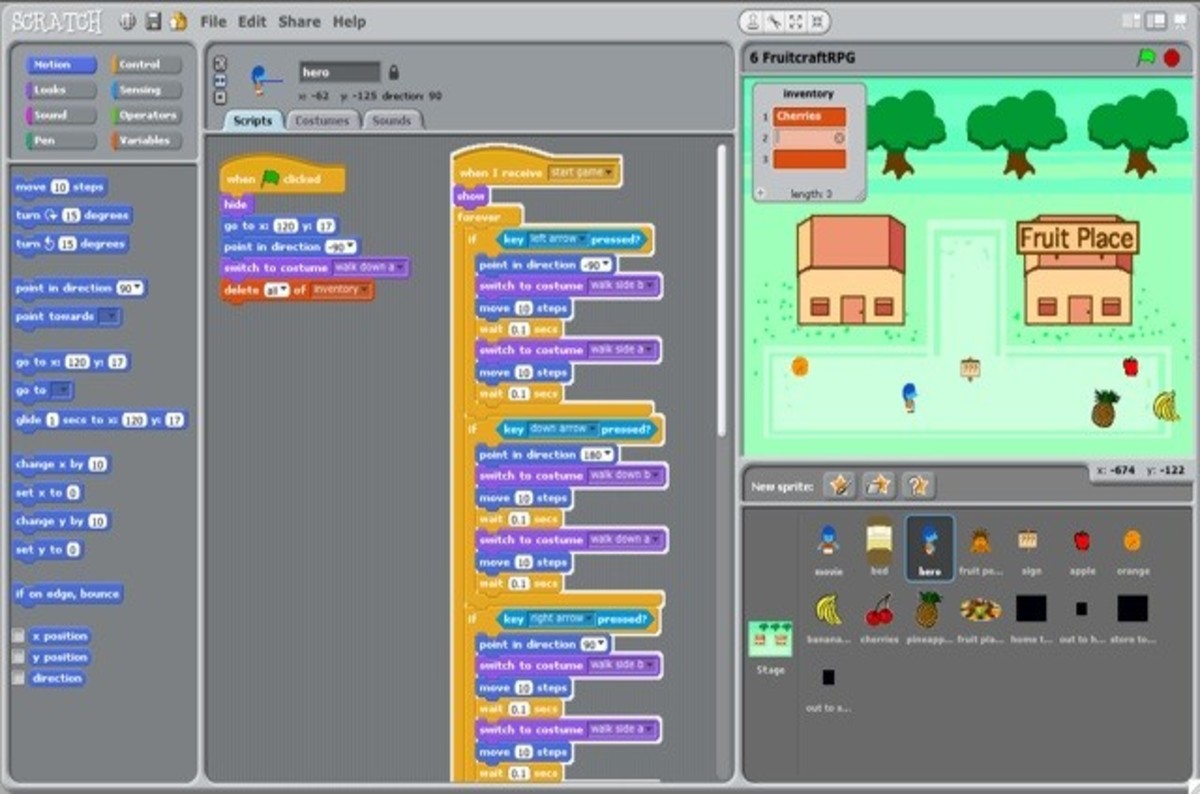Enable the x position checkbox
1200x794 pixels.
point(18,636)
